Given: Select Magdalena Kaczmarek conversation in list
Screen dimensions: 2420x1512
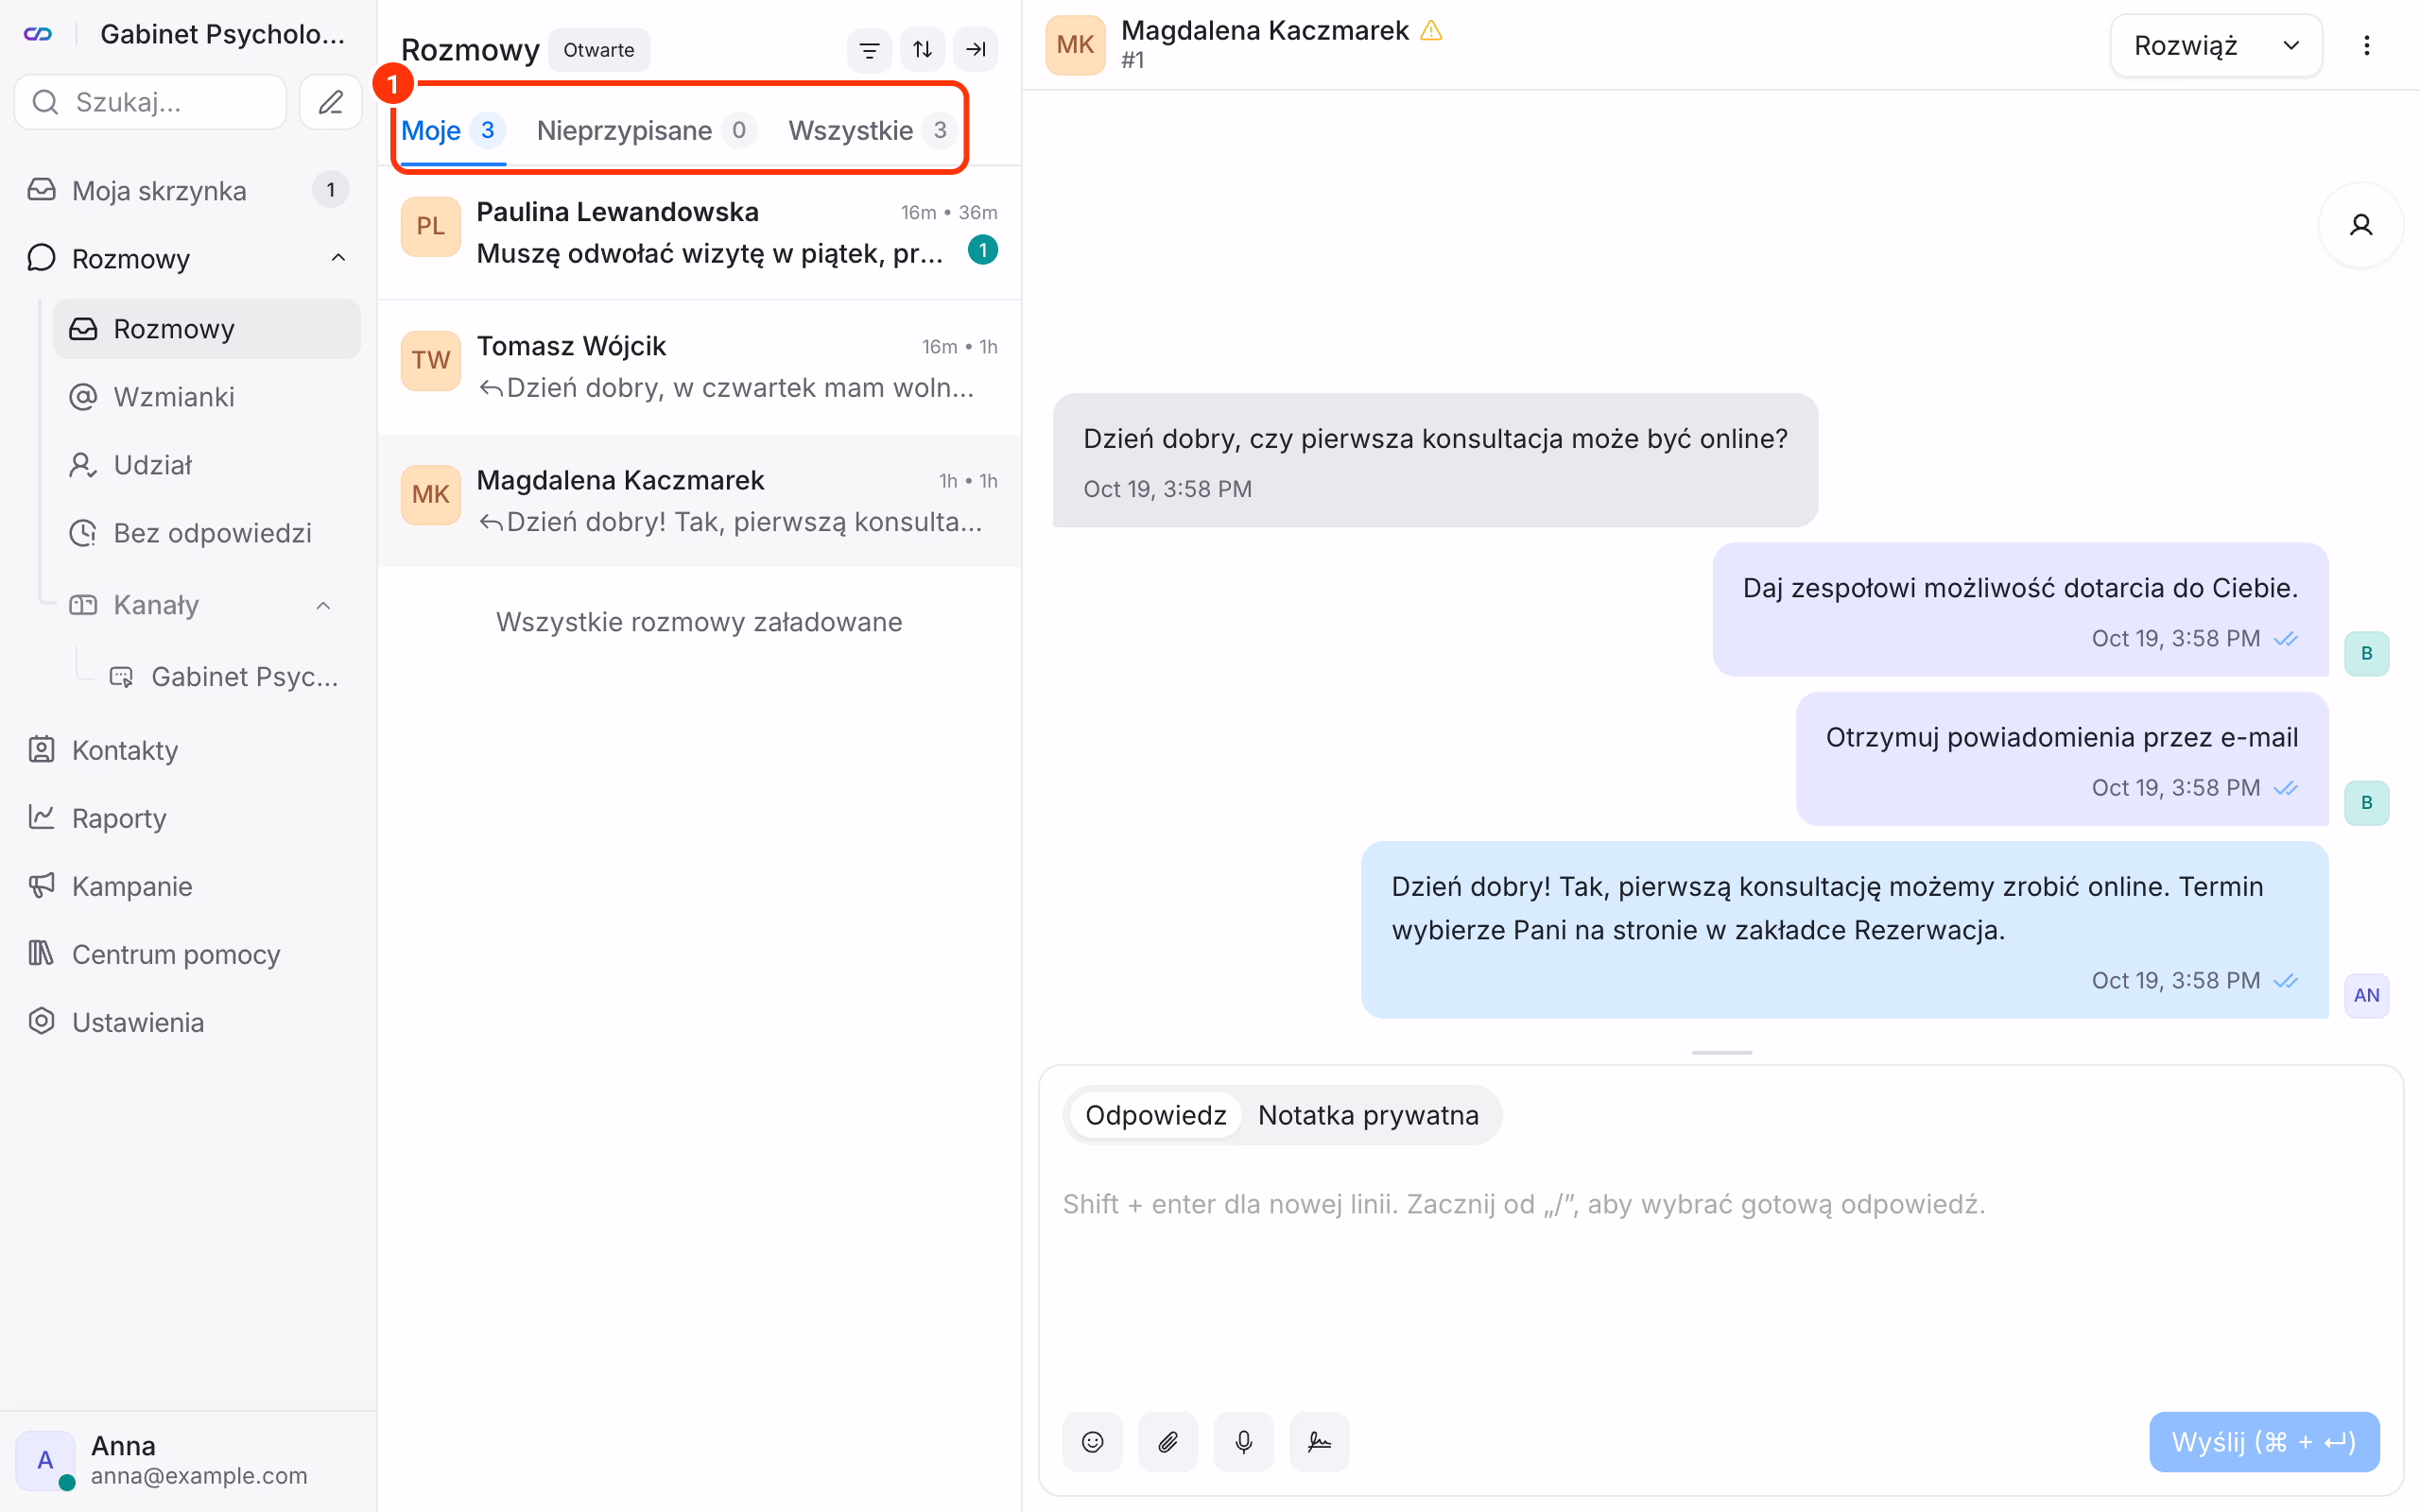Looking at the screenshot, I should pyautogui.click(x=699, y=501).
